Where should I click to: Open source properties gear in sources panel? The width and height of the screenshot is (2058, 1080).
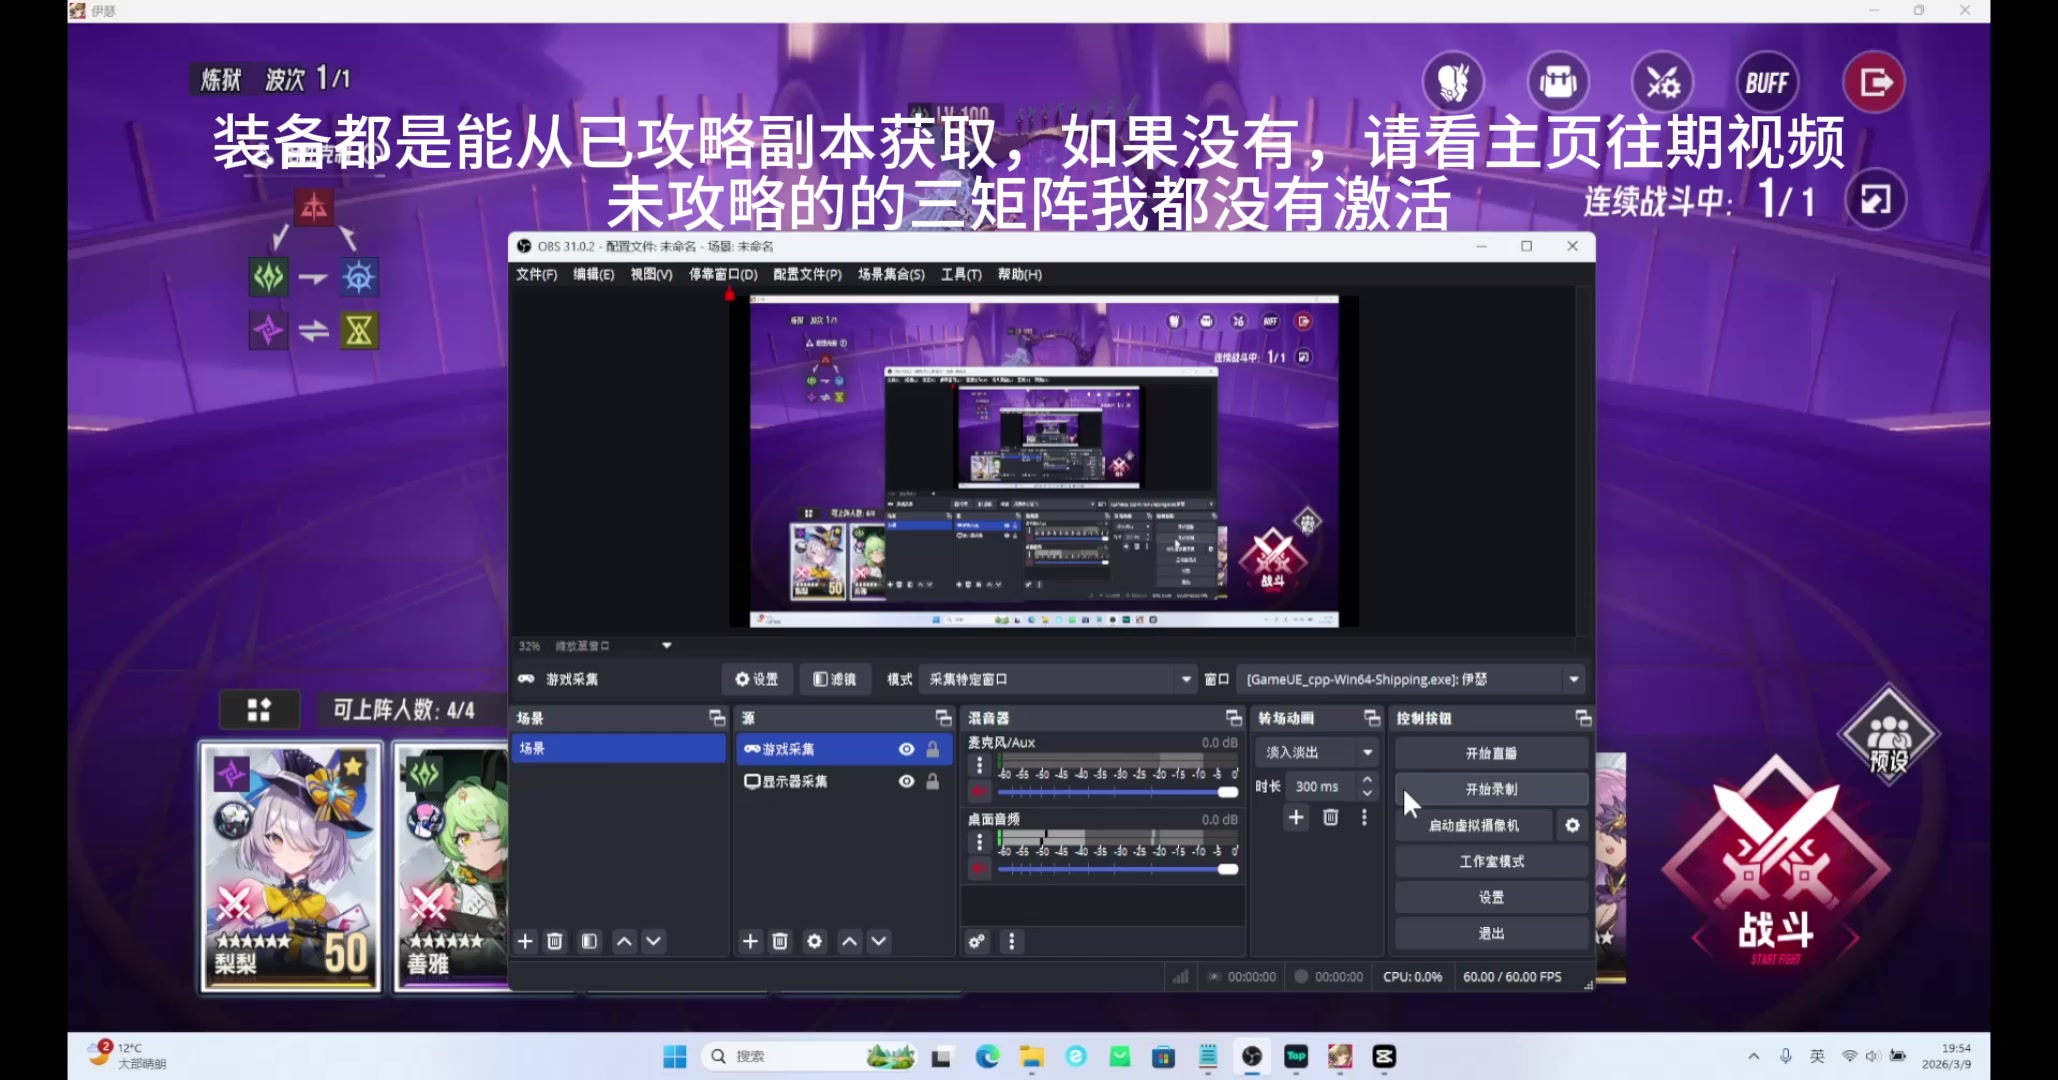tap(814, 941)
